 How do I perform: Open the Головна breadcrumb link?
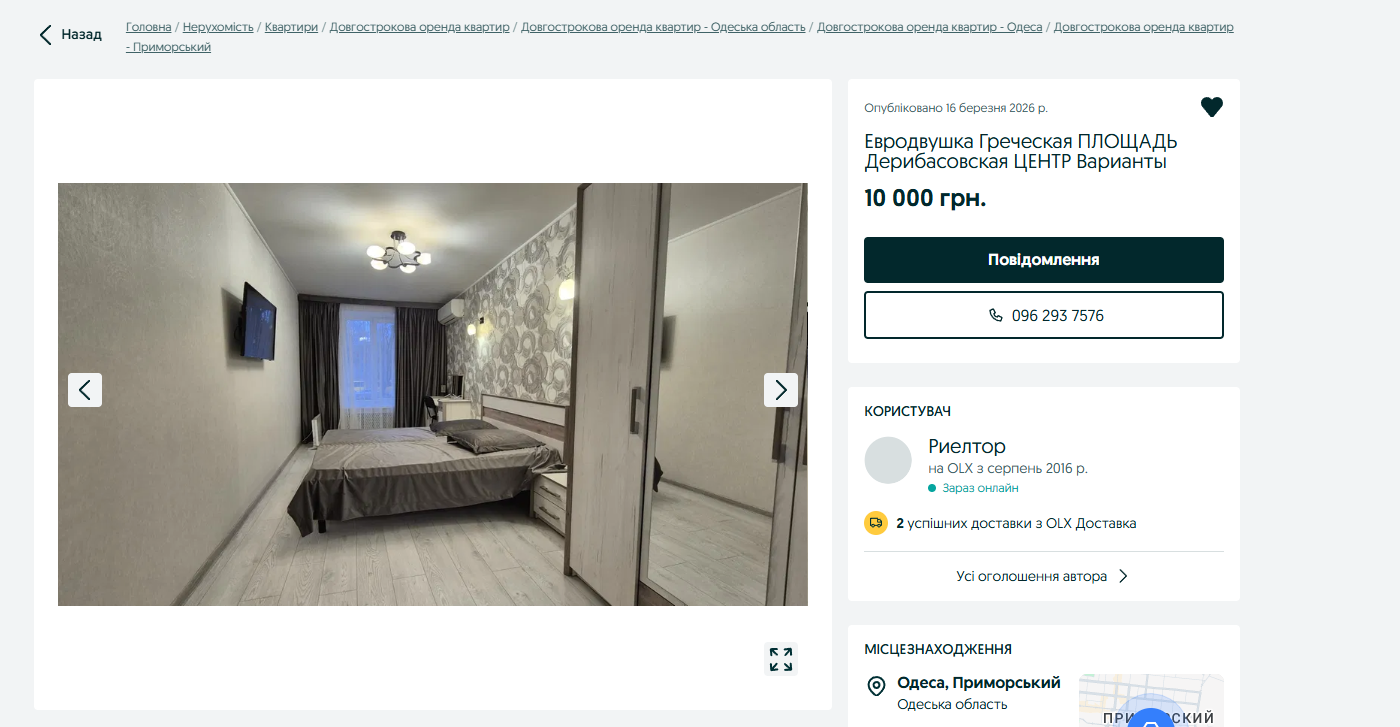tap(149, 27)
